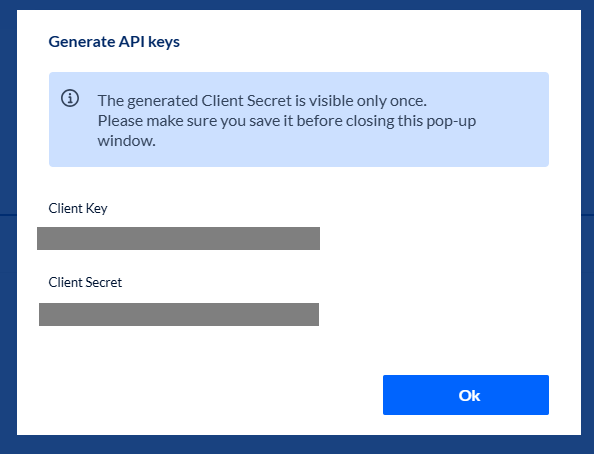Screen dimensions: 594x454
Task: Select the redacted Client Key value
Action: click(x=178, y=238)
